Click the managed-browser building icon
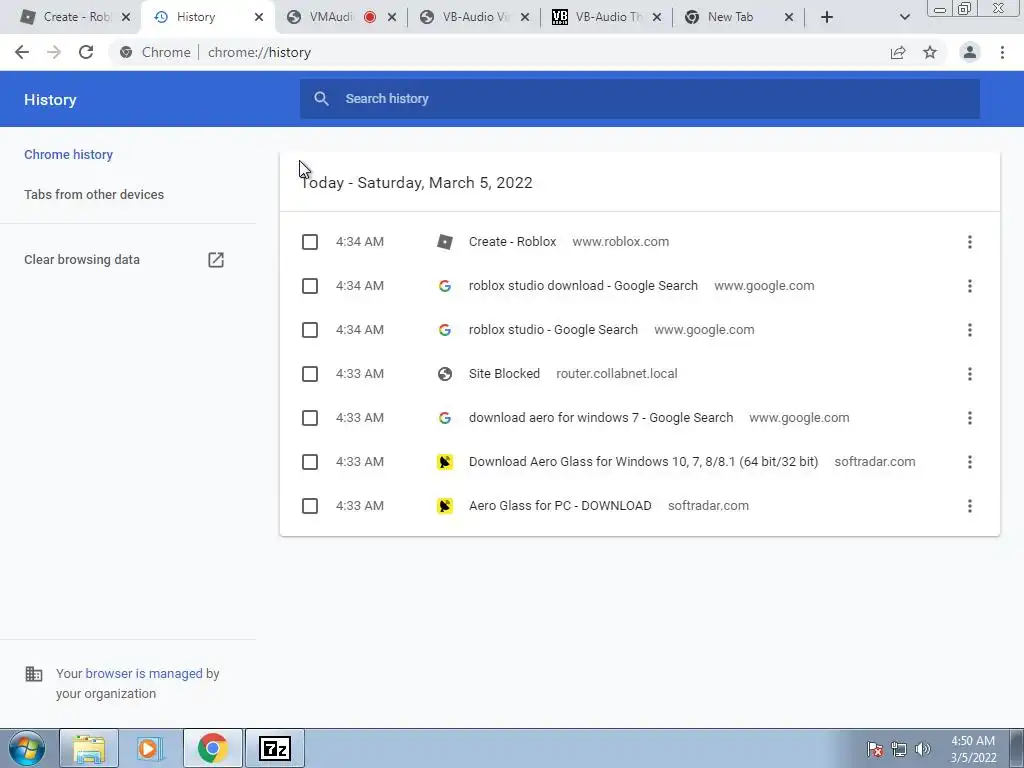Screen dimensions: 1024x768 click(x=33, y=674)
